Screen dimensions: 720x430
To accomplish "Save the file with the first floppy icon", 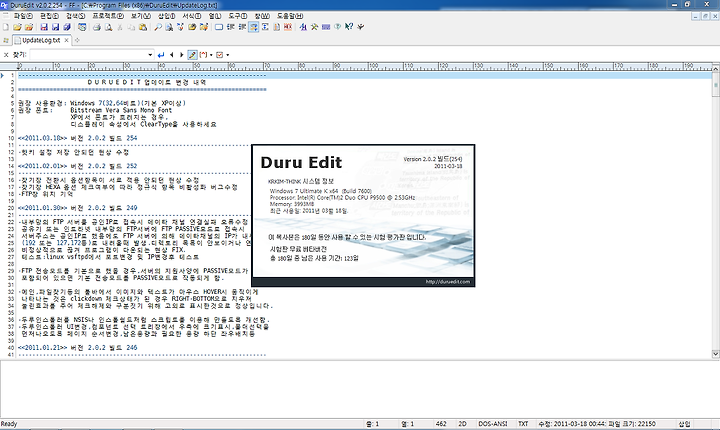I will [44, 27].
